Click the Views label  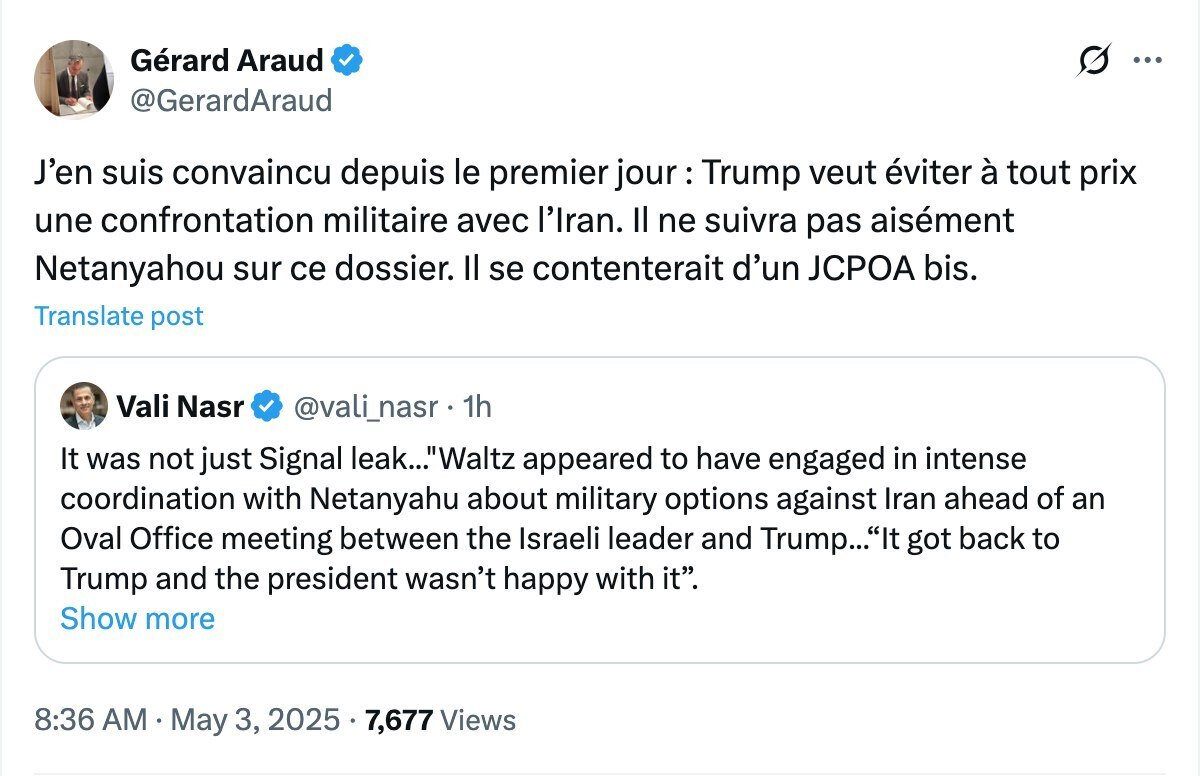pyautogui.click(x=478, y=720)
